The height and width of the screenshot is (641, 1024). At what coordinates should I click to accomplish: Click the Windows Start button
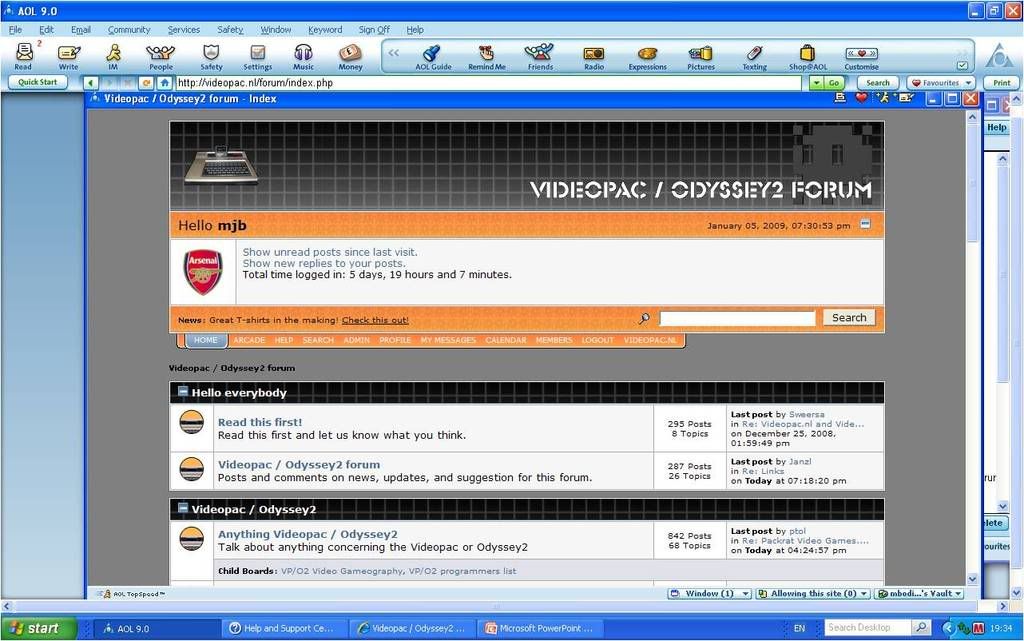tap(38, 628)
